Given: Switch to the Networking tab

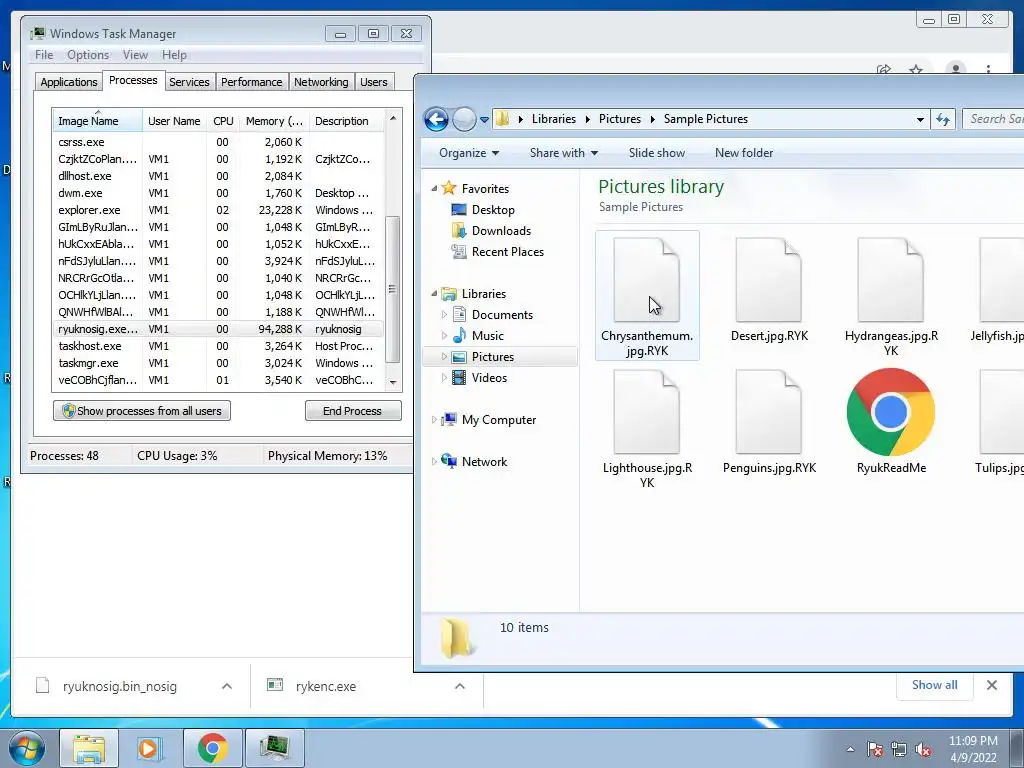Looking at the screenshot, I should (x=321, y=82).
